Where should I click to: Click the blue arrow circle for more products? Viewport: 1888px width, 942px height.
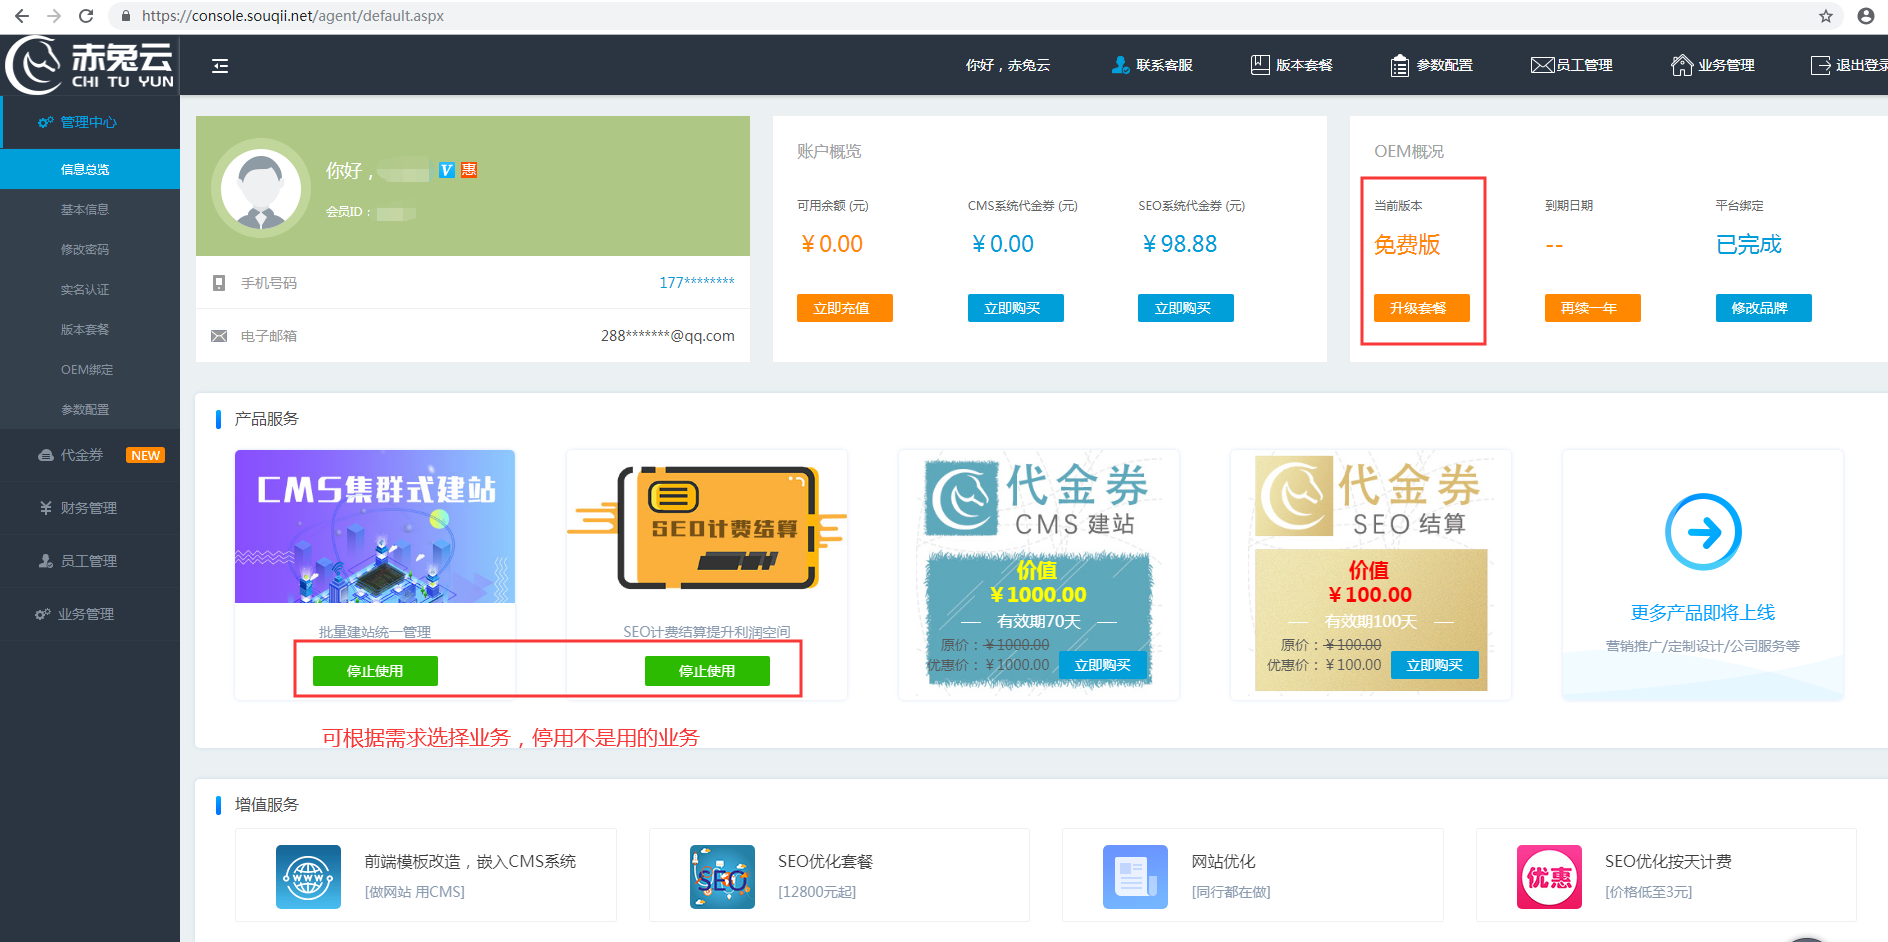pos(1703,532)
